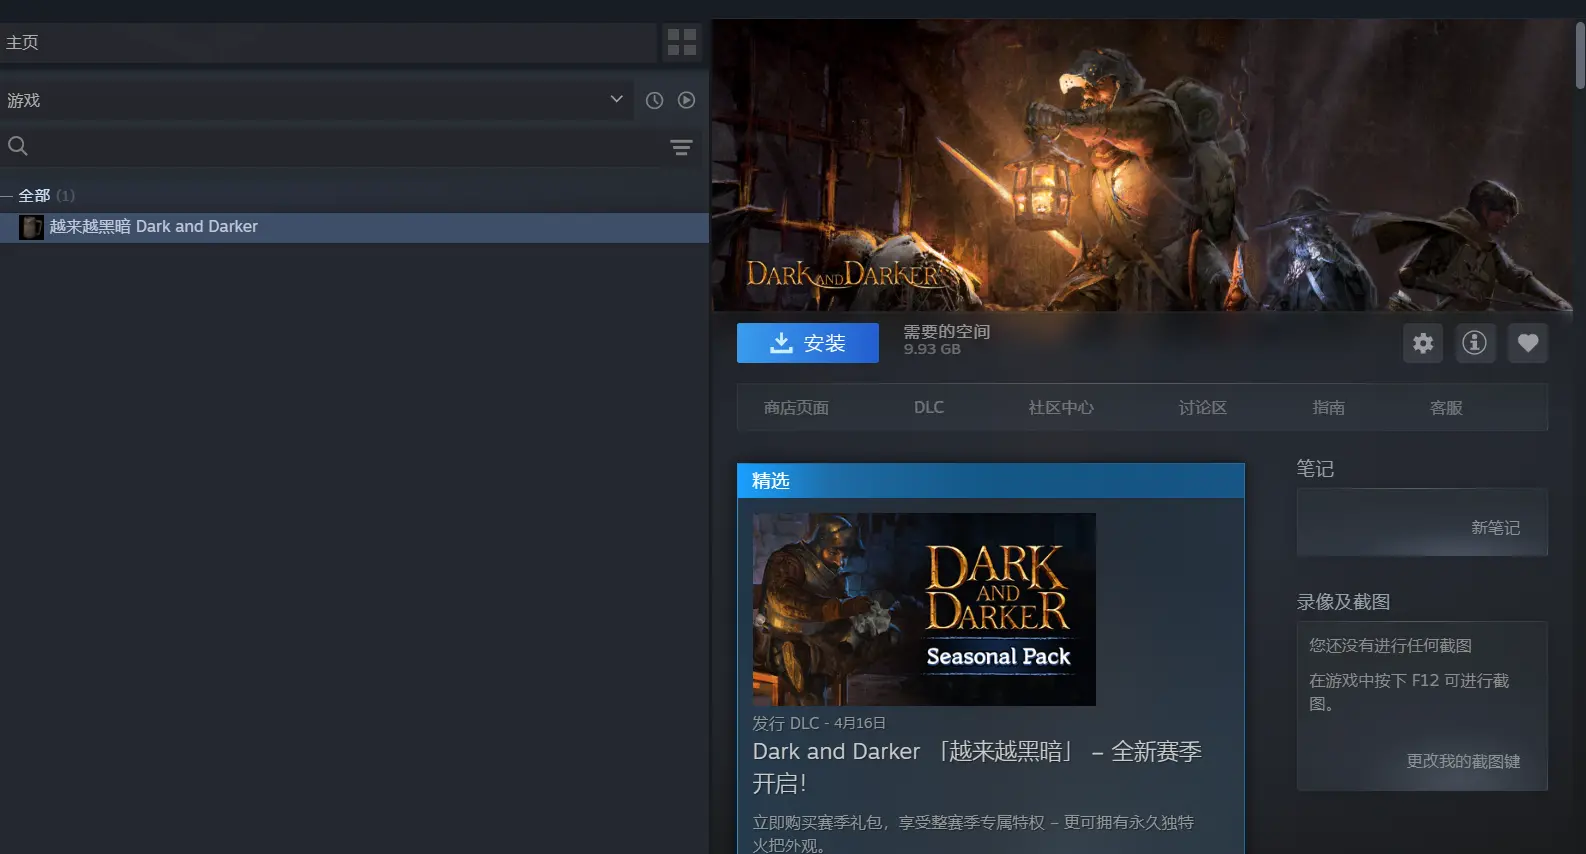Click the 笔记 heading

tap(1315, 468)
